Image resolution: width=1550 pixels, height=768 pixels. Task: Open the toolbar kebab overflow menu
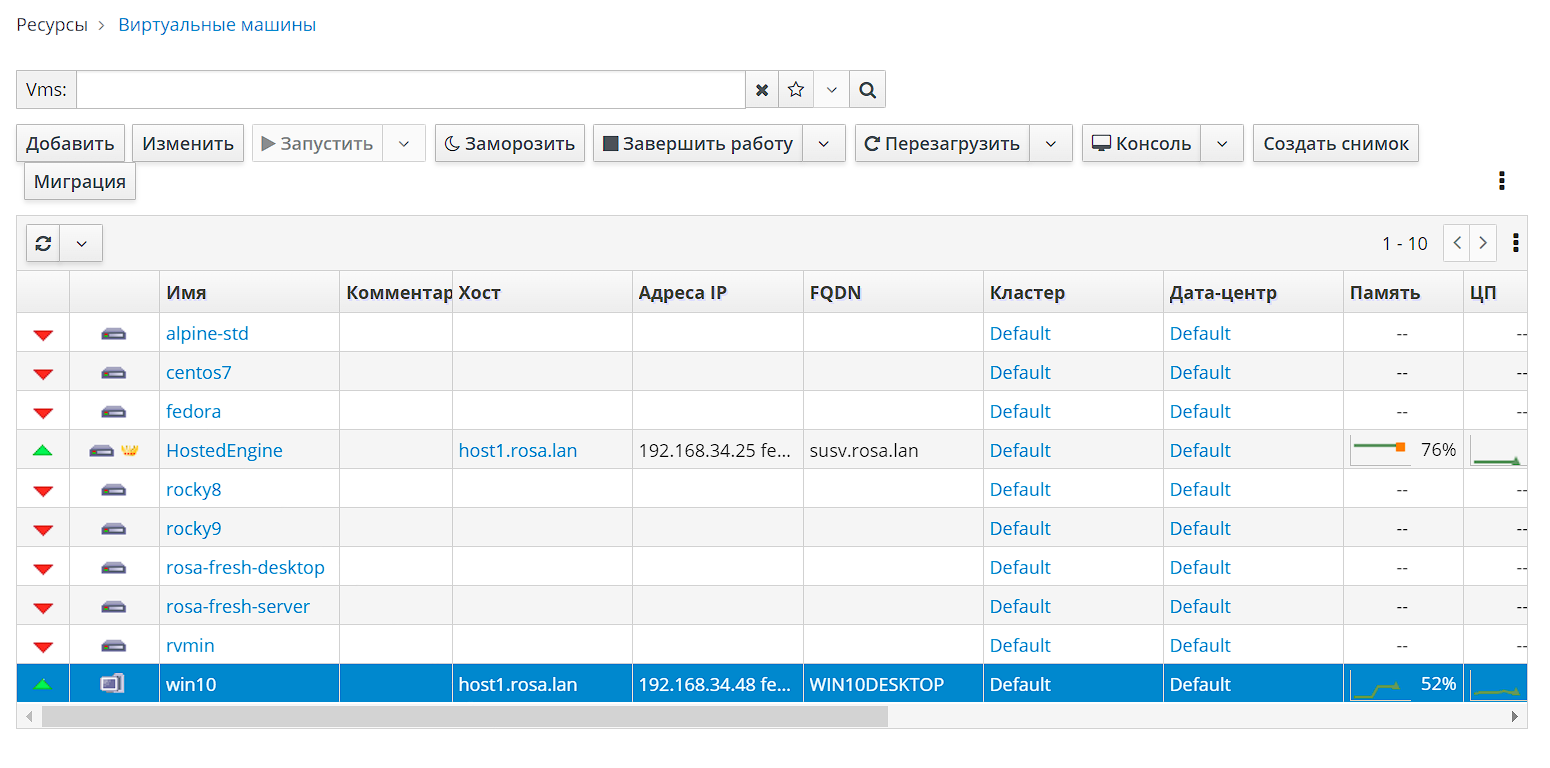(1501, 181)
